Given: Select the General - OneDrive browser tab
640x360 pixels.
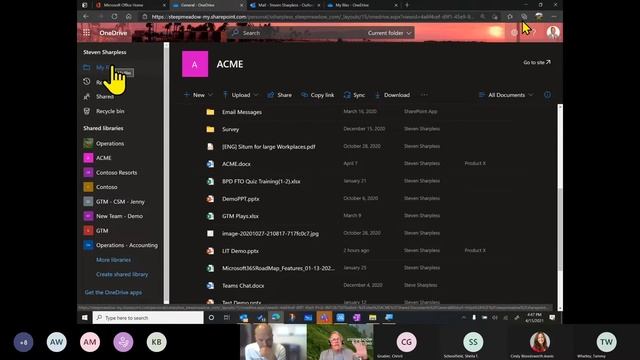Looking at the screenshot, I should [x=207, y=5].
